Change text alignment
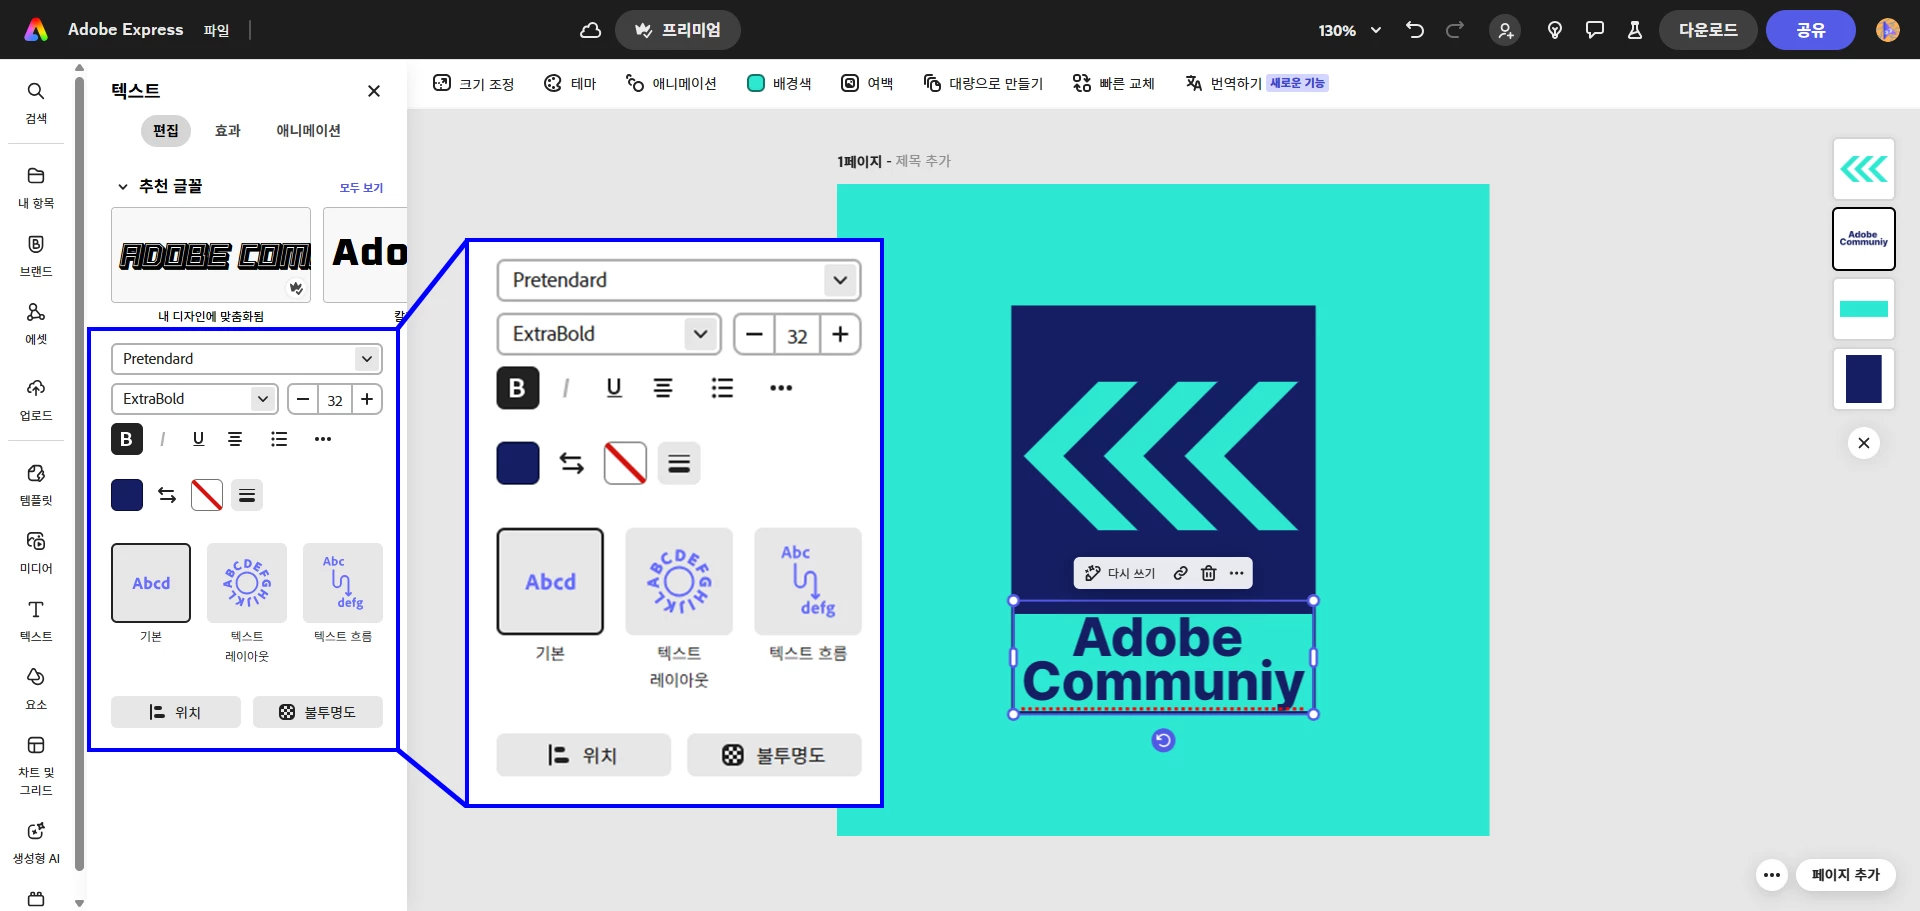This screenshot has height=911, width=1920. coord(235,439)
